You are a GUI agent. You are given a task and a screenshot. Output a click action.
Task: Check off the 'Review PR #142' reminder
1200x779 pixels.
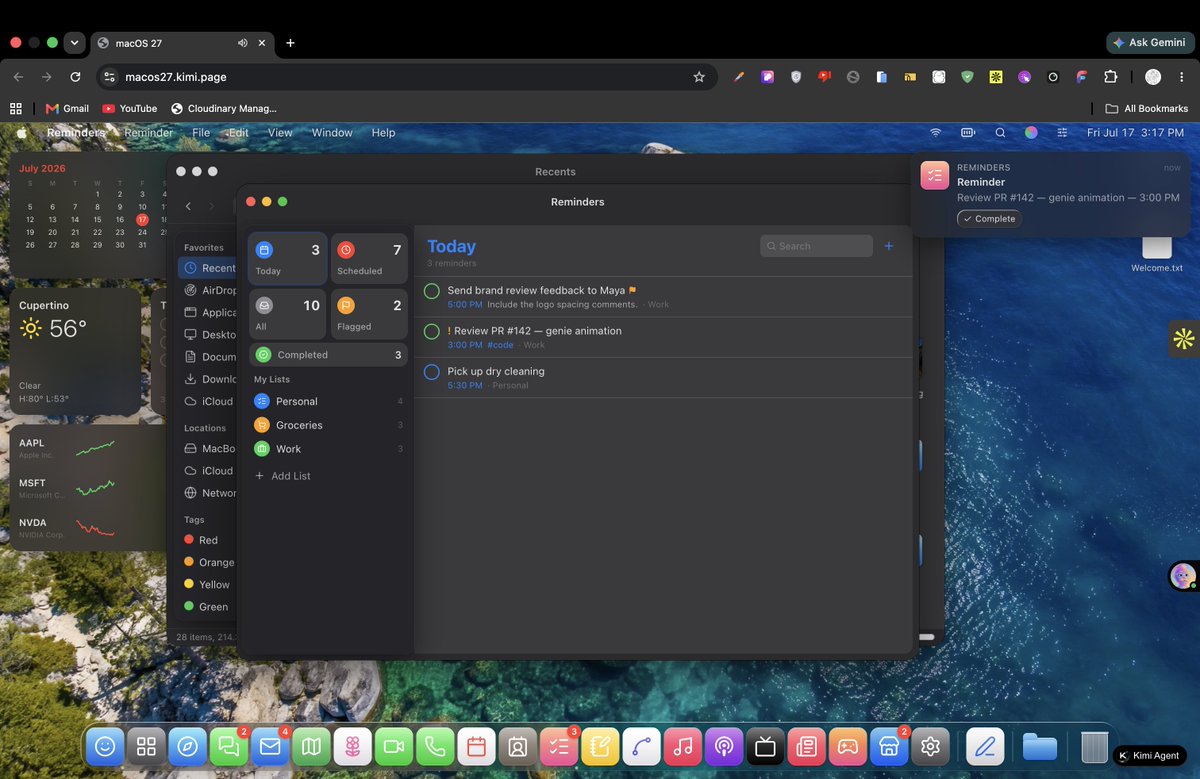click(432, 331)
